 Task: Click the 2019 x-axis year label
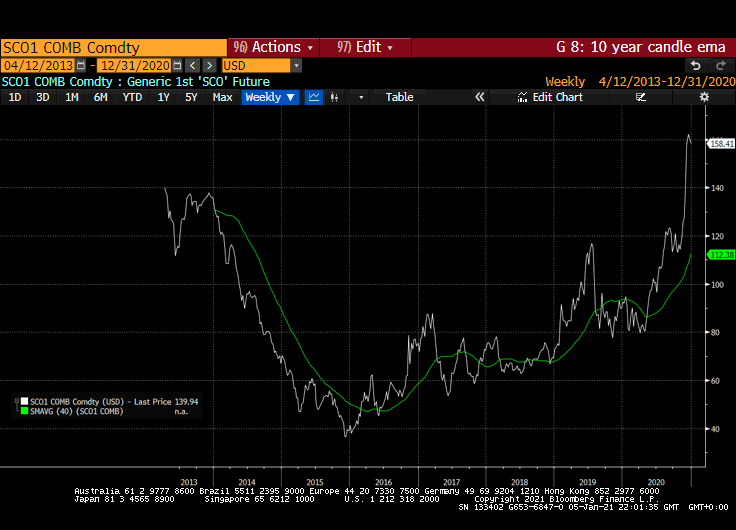pos(588,482)
